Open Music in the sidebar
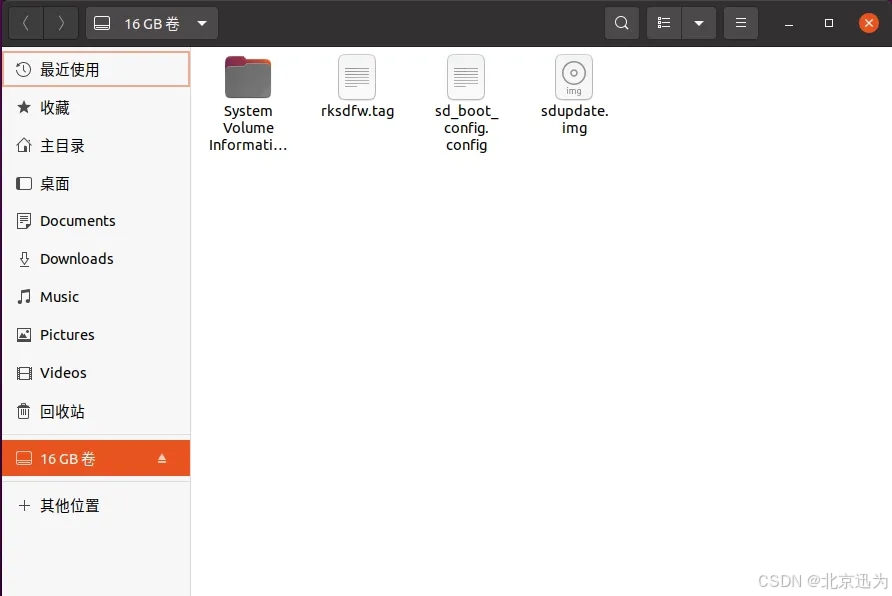 click(96, 297)
